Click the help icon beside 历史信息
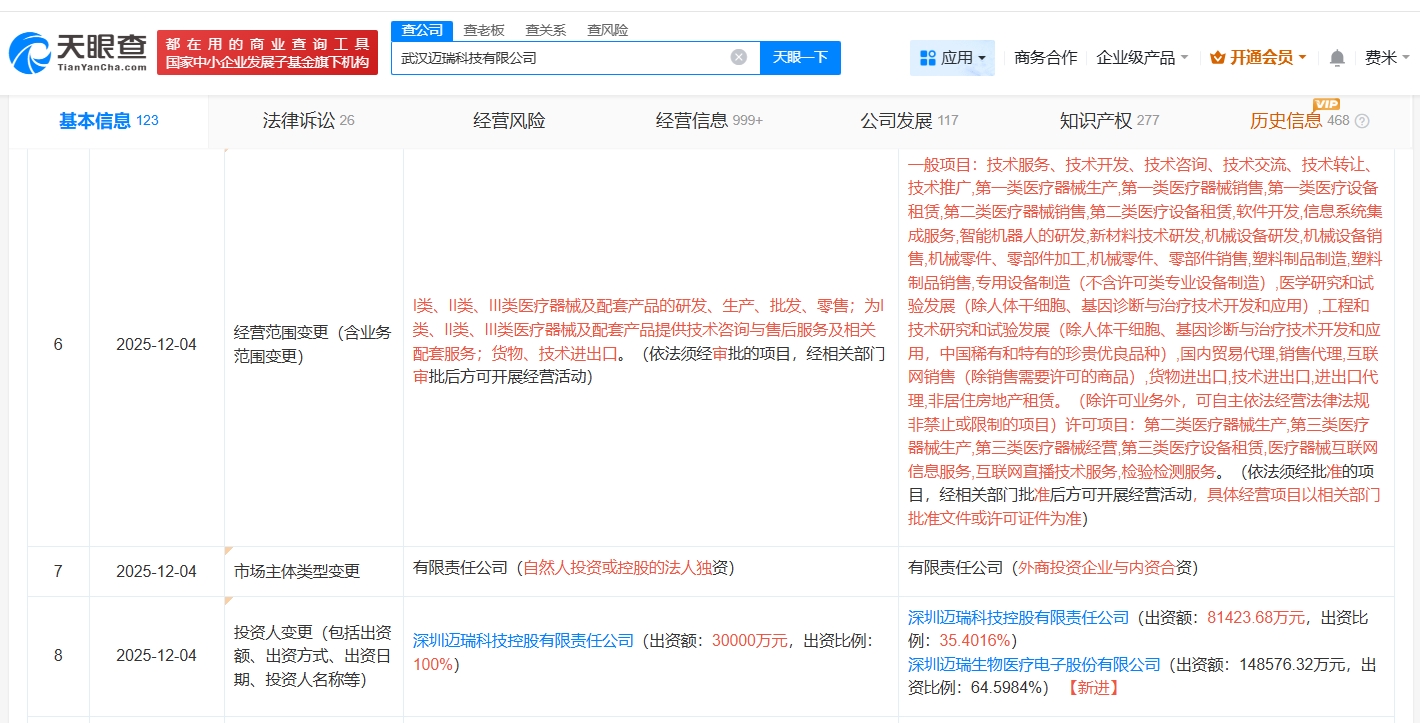This screenshot has height=723, width=1420. coord(1362,121)
